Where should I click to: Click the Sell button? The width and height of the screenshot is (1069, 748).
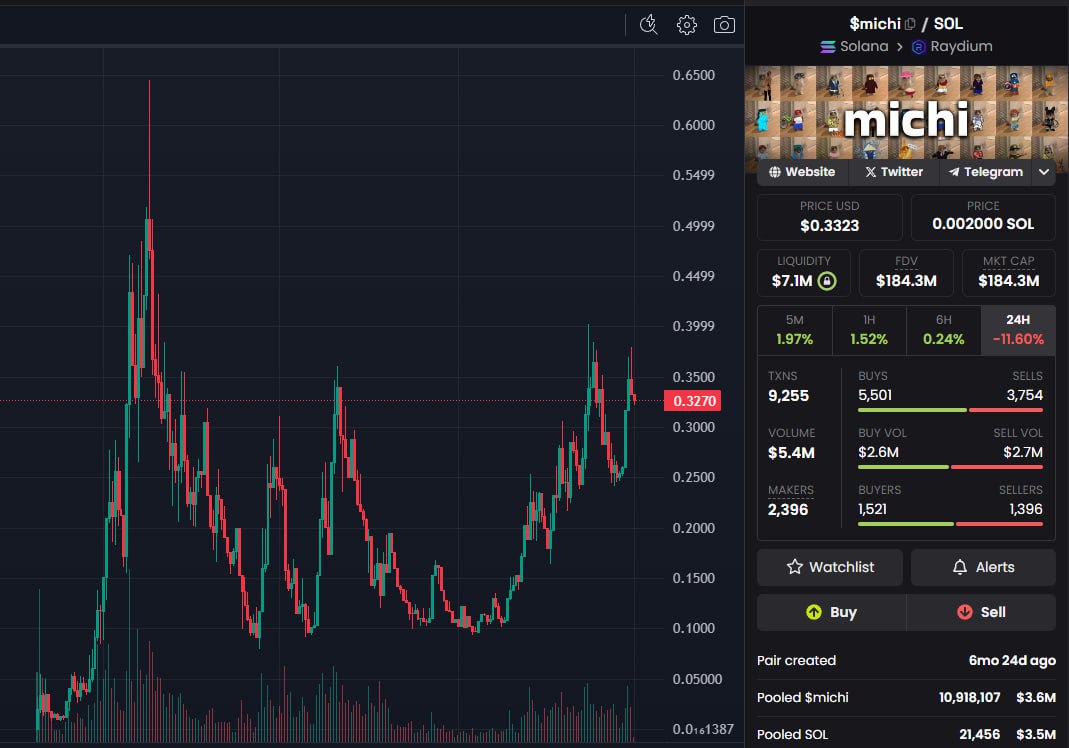click(x=981, y=612)
